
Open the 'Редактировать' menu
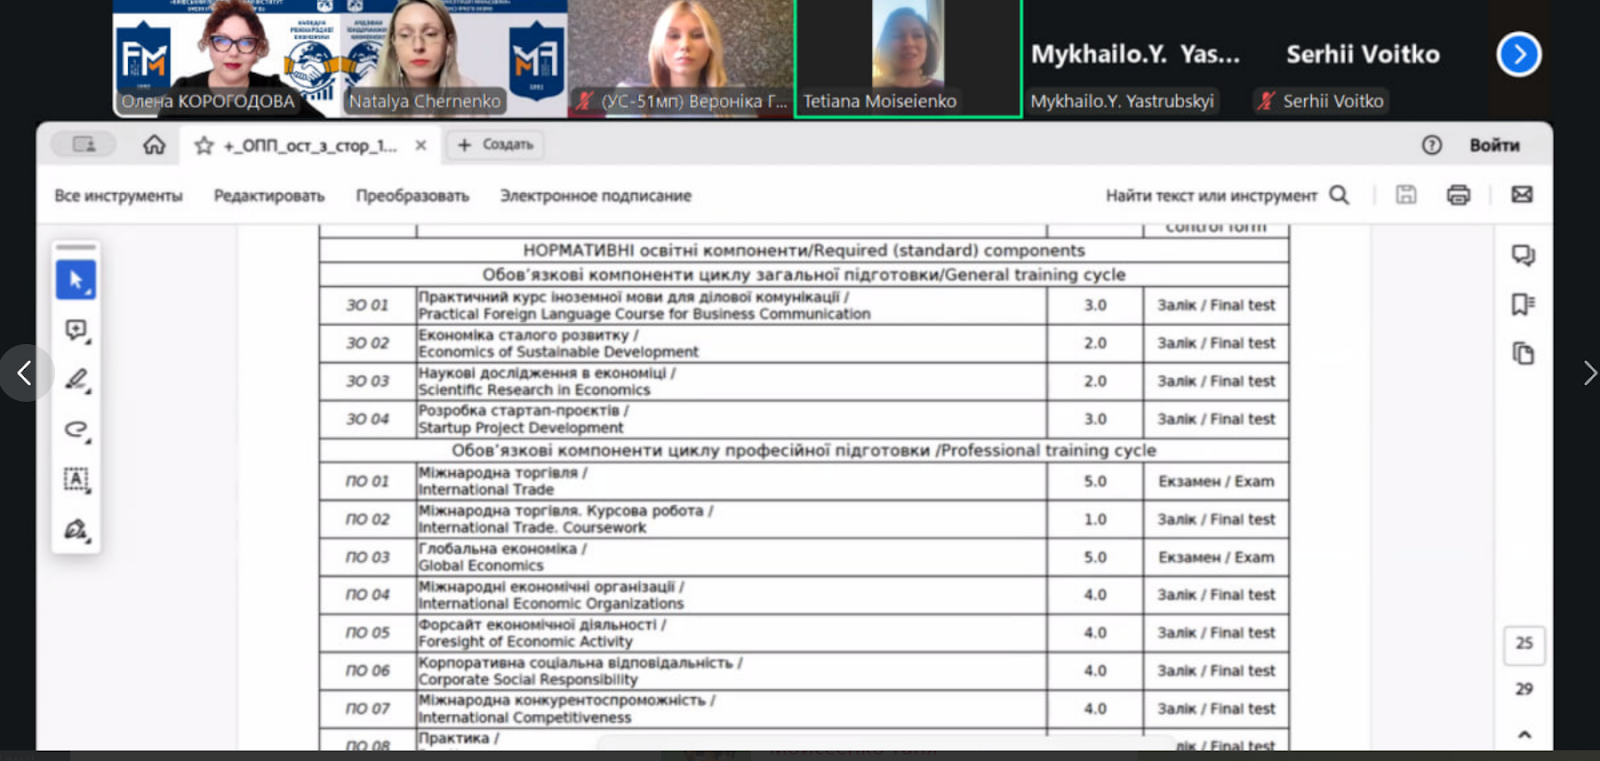[269, 196]
